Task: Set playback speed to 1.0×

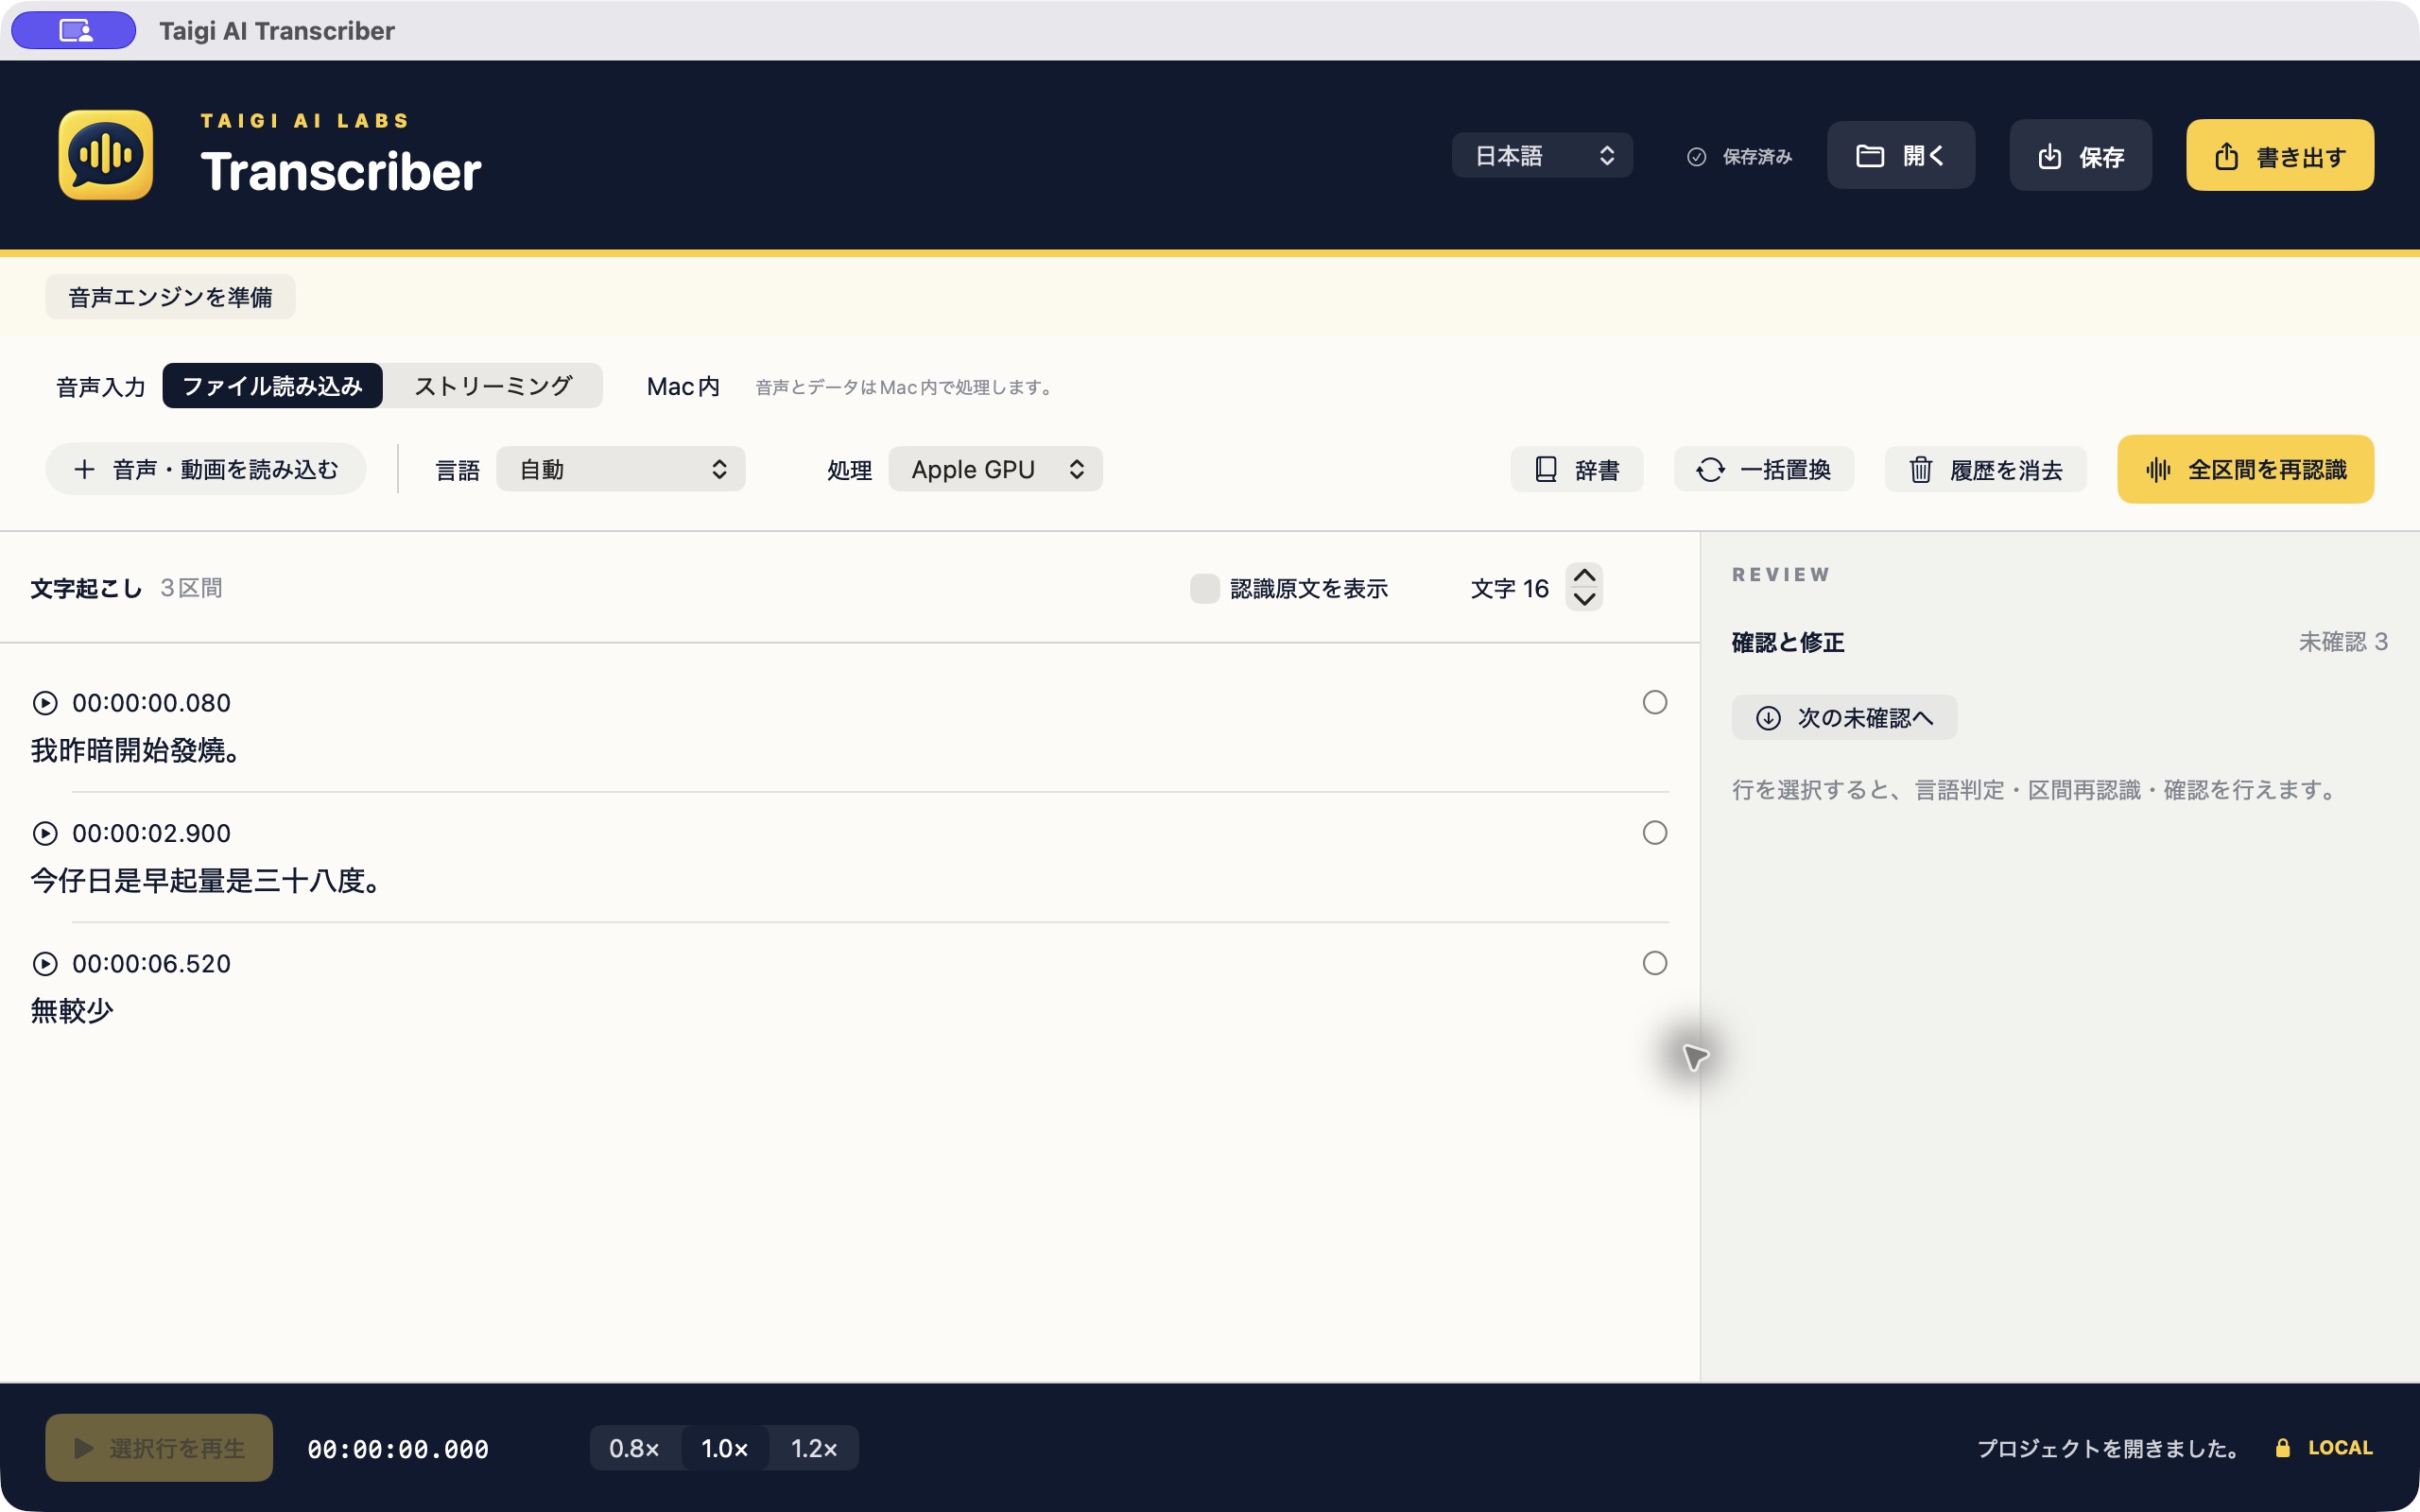Action: [725, 1447]
